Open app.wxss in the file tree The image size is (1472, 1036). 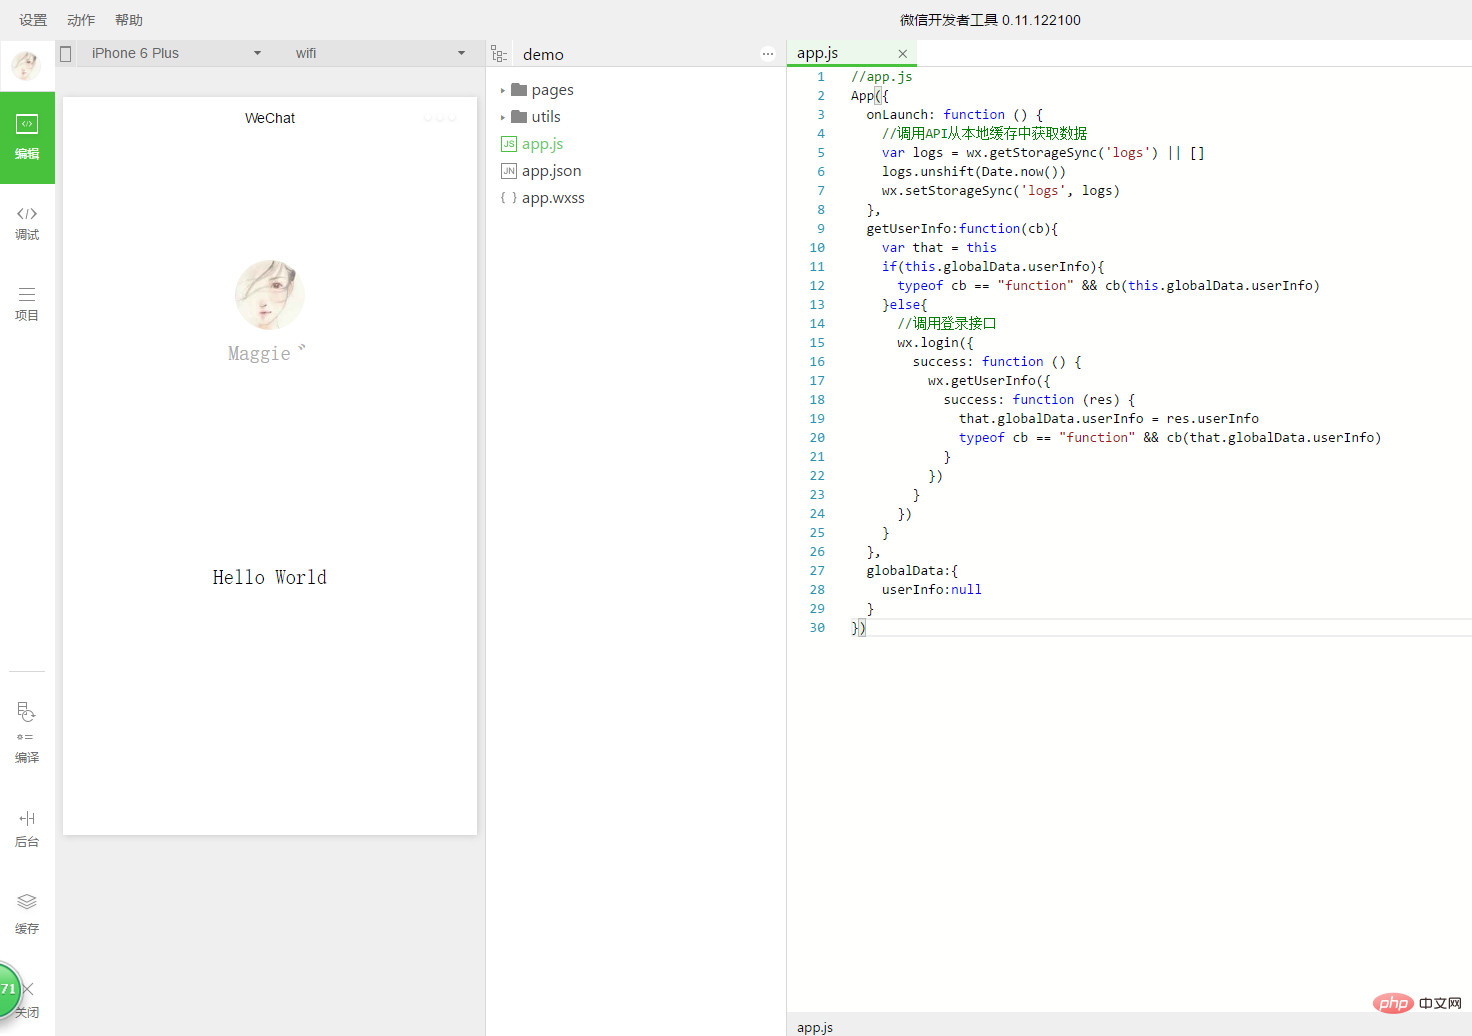click(543, 198)
